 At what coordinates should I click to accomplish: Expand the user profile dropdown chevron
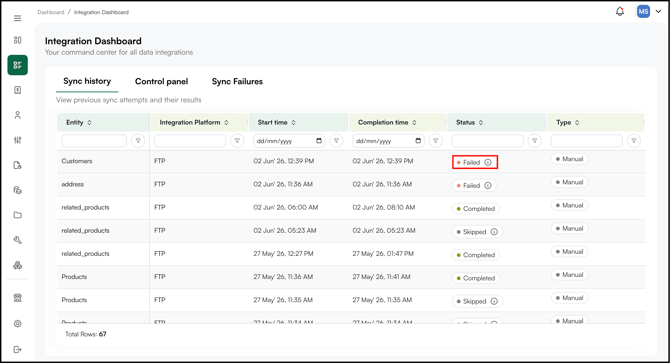(x=658, y=12)
